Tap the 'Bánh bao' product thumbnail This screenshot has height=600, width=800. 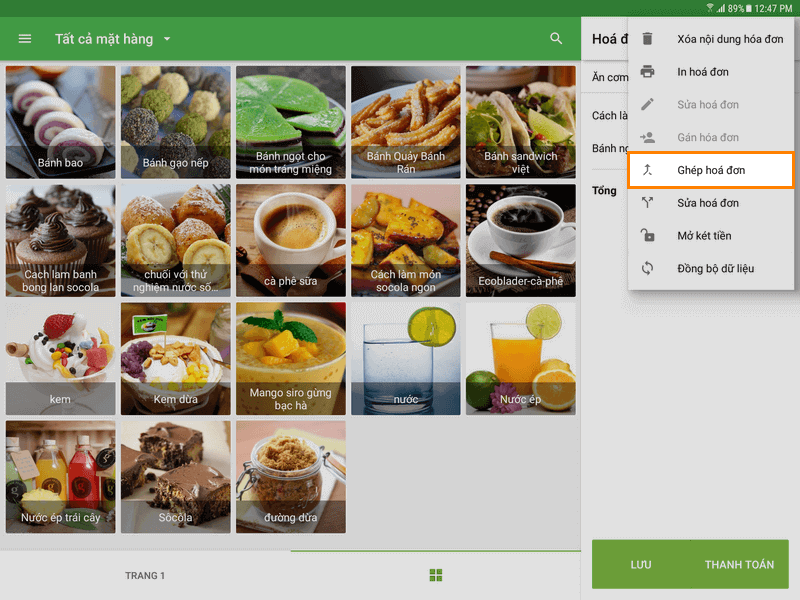click(x=61, y=122)
